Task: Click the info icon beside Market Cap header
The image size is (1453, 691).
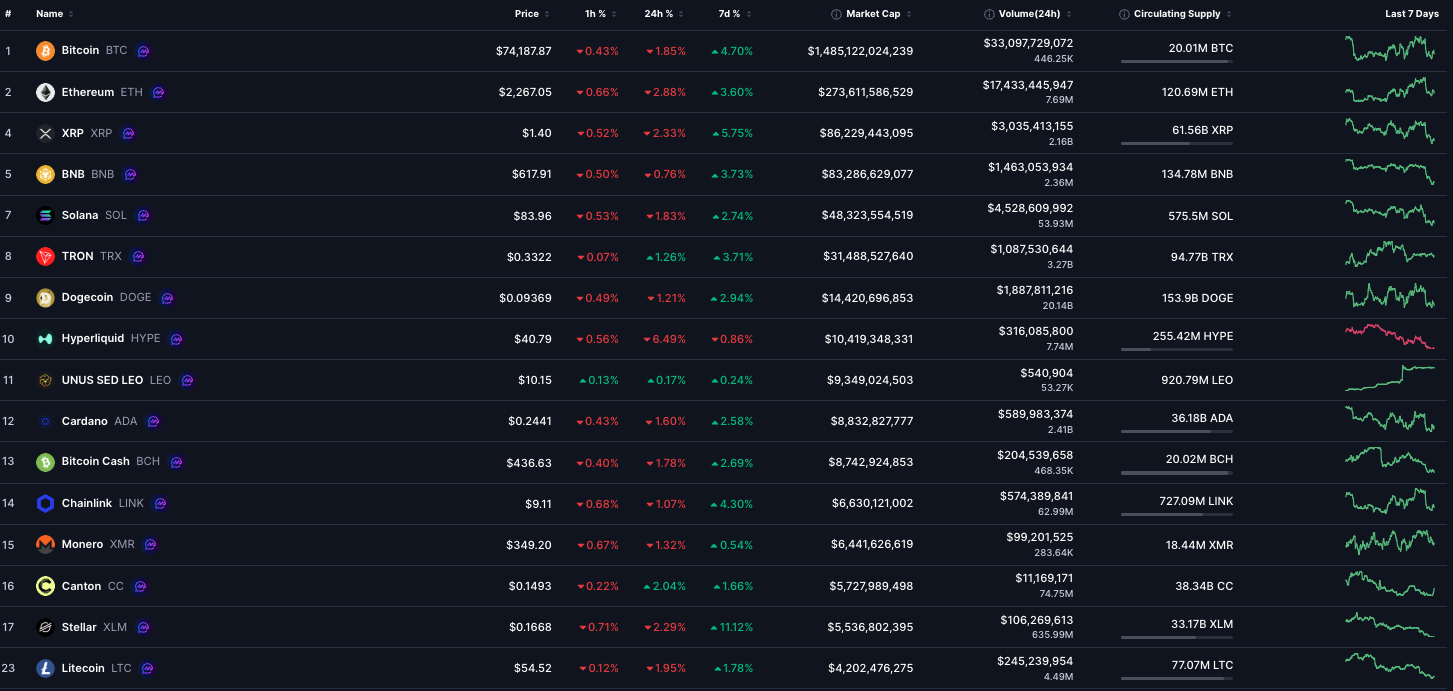Action: (836, 14)
